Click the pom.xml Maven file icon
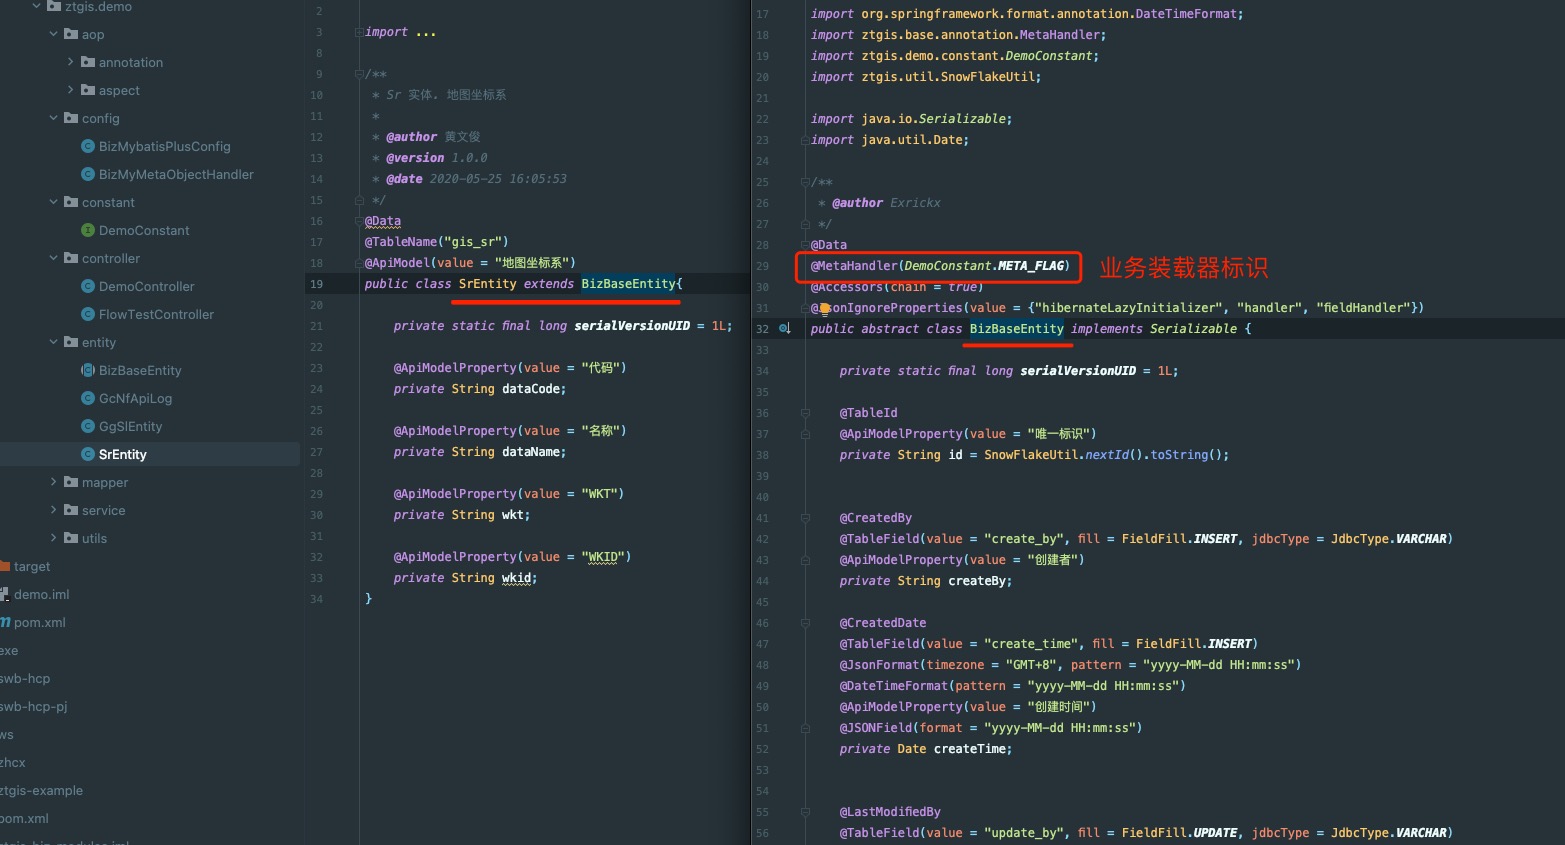The height and width of the screenshot is (845, 1565). click(x=5, y=623)
